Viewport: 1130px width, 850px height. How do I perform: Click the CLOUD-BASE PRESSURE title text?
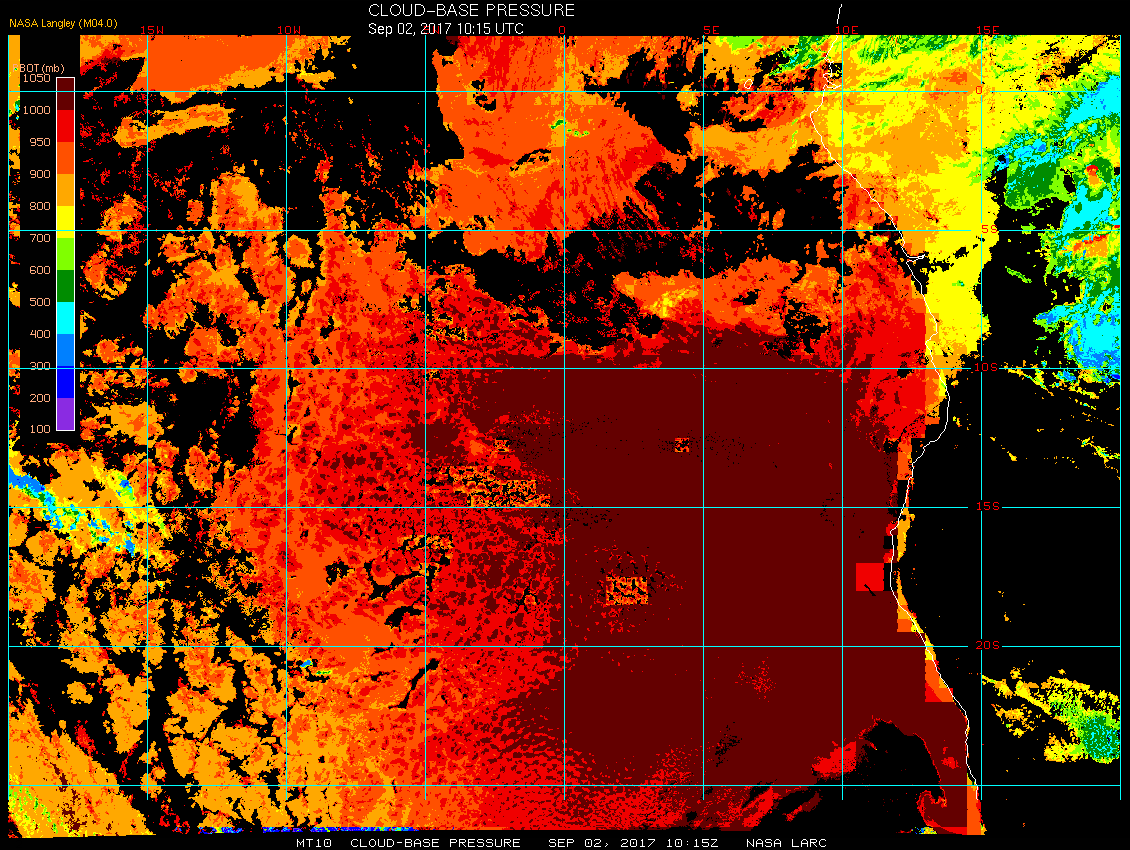[x=471, y=10]
